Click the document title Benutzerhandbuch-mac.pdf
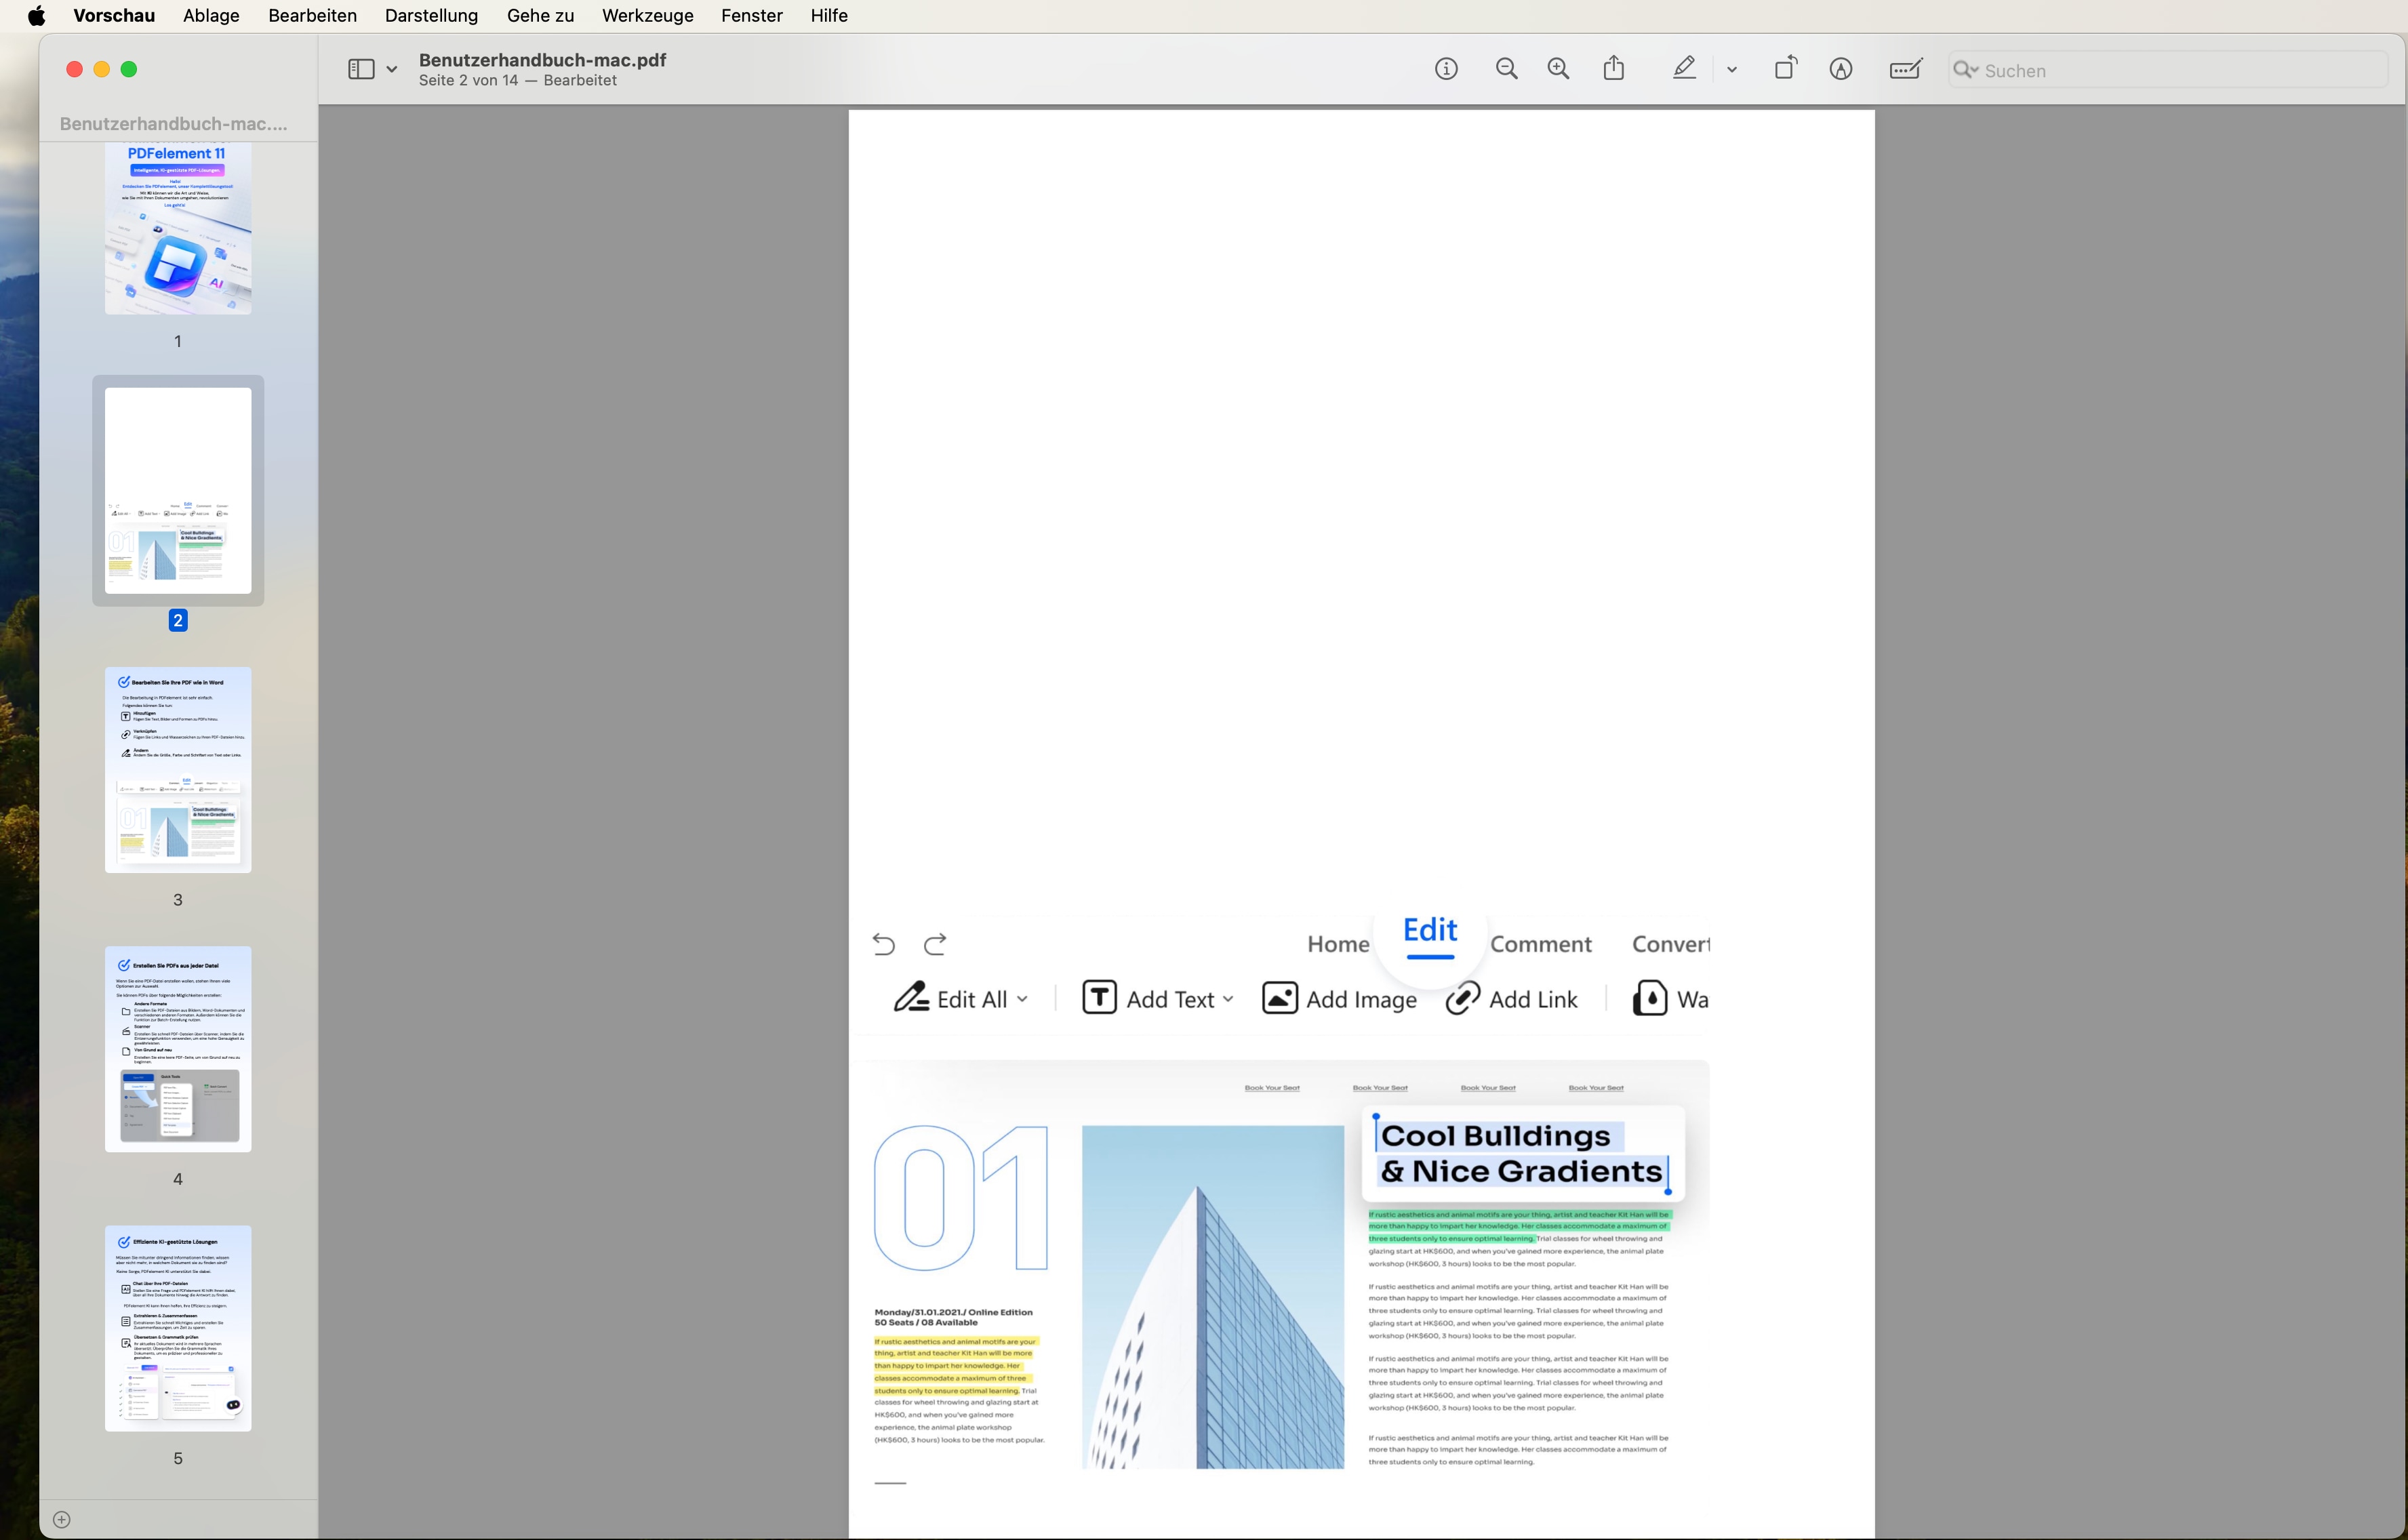The image size is (2408, 1540). (542, 60)
